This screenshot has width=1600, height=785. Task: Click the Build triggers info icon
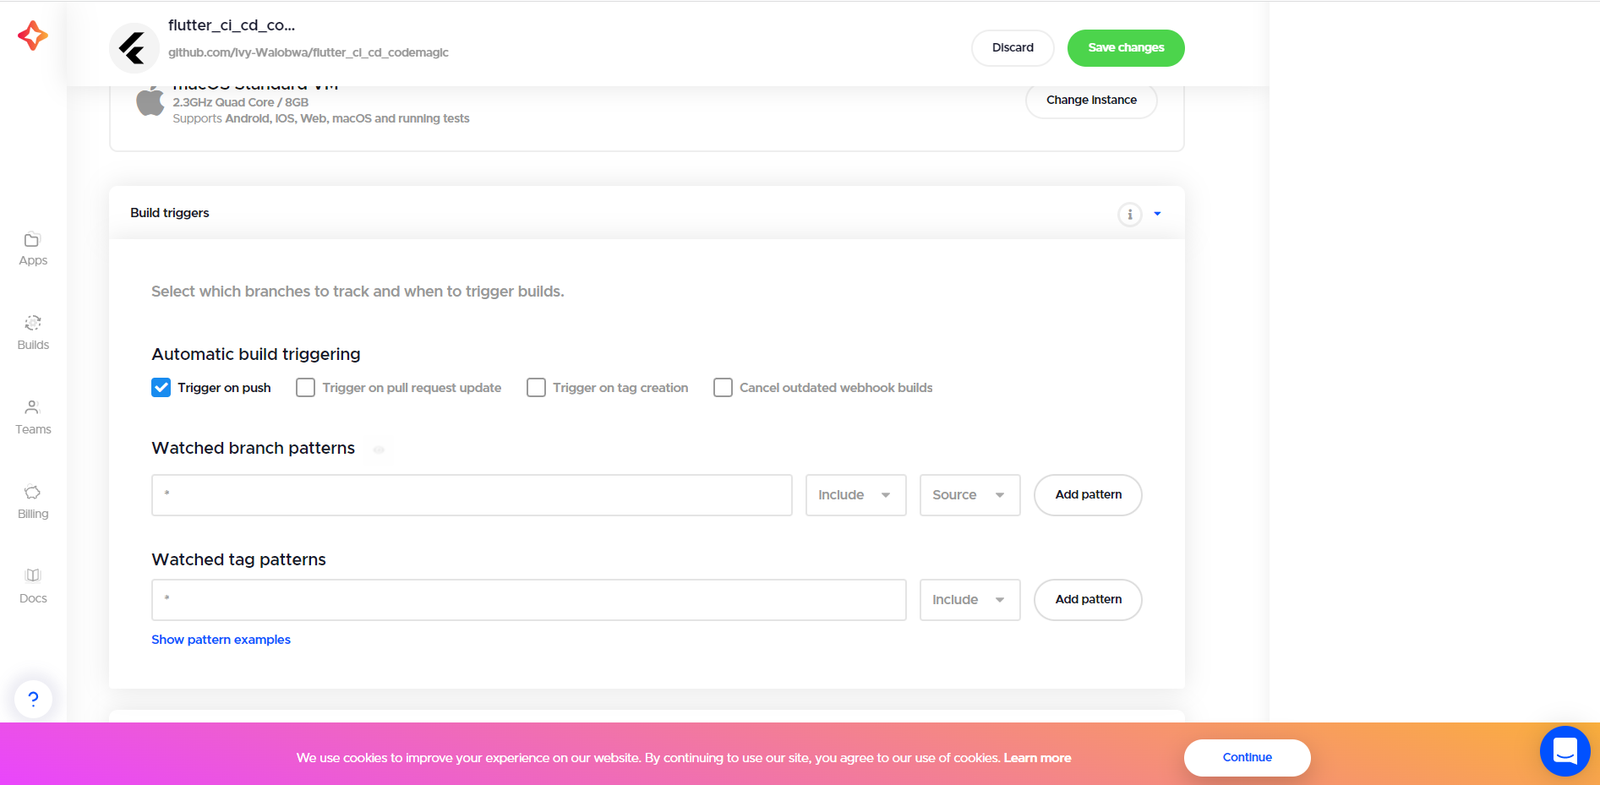pyautogui.click(x=1129, y=214)
